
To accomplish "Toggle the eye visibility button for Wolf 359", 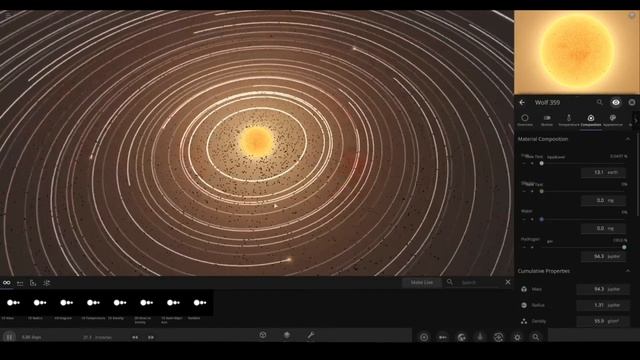I will click(x=616, y=102).
